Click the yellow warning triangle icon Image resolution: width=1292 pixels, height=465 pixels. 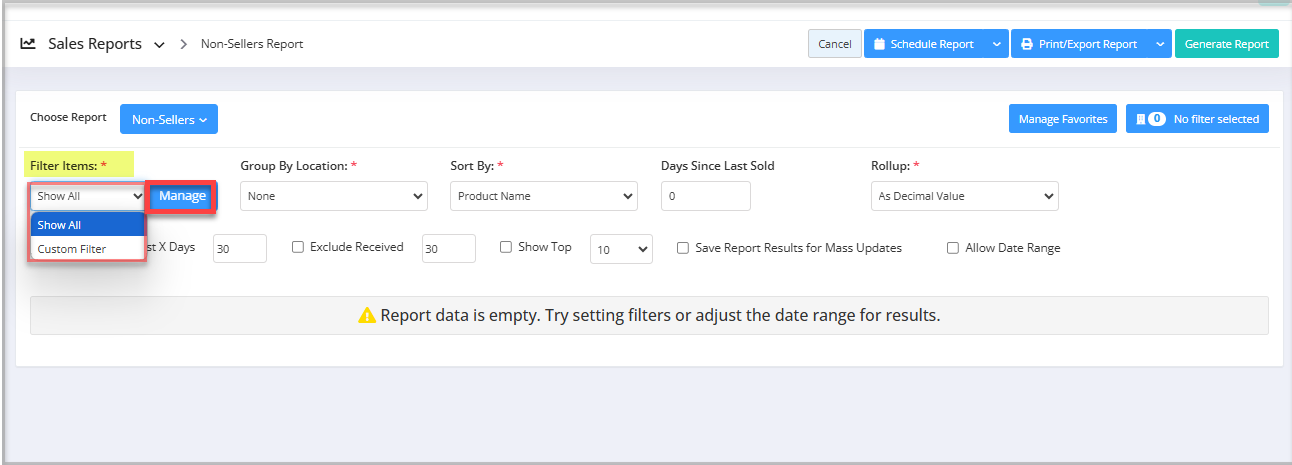point(367,315)
